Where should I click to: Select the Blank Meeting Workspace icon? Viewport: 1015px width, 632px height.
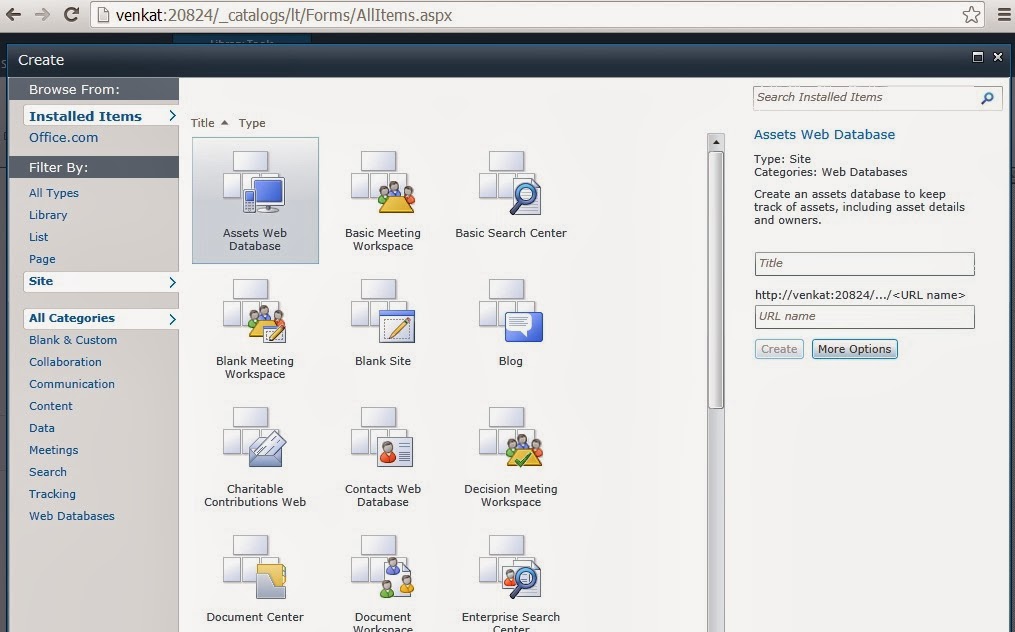[254, 311]
